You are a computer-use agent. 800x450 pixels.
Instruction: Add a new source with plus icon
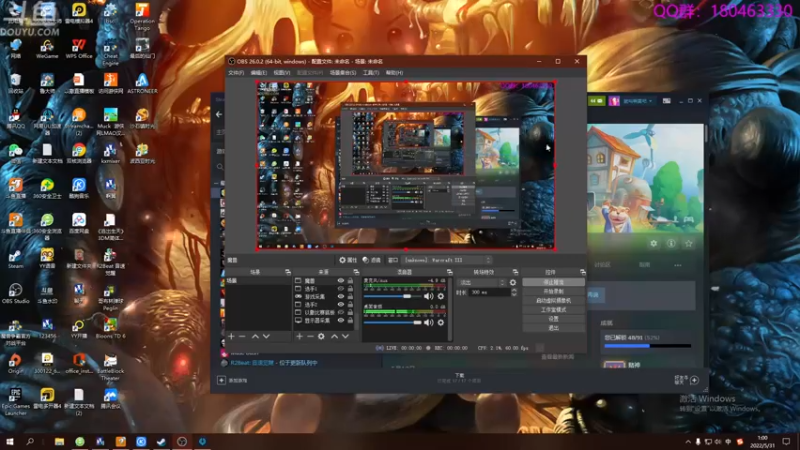click(x=299, y=336)
